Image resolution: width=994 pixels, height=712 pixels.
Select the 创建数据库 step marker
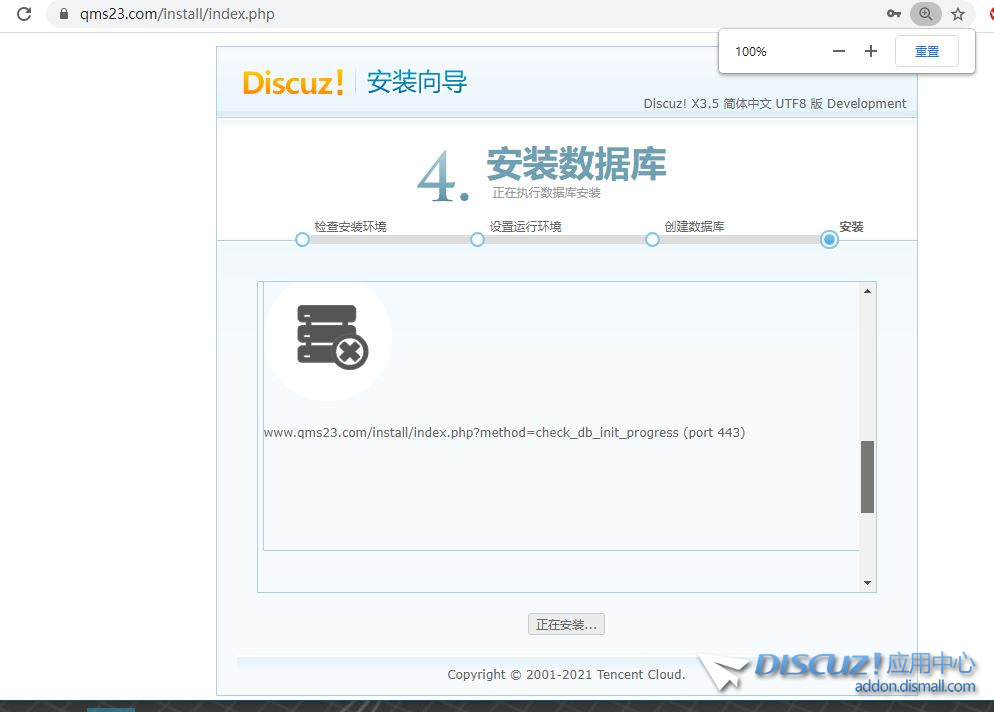(652, 240)
